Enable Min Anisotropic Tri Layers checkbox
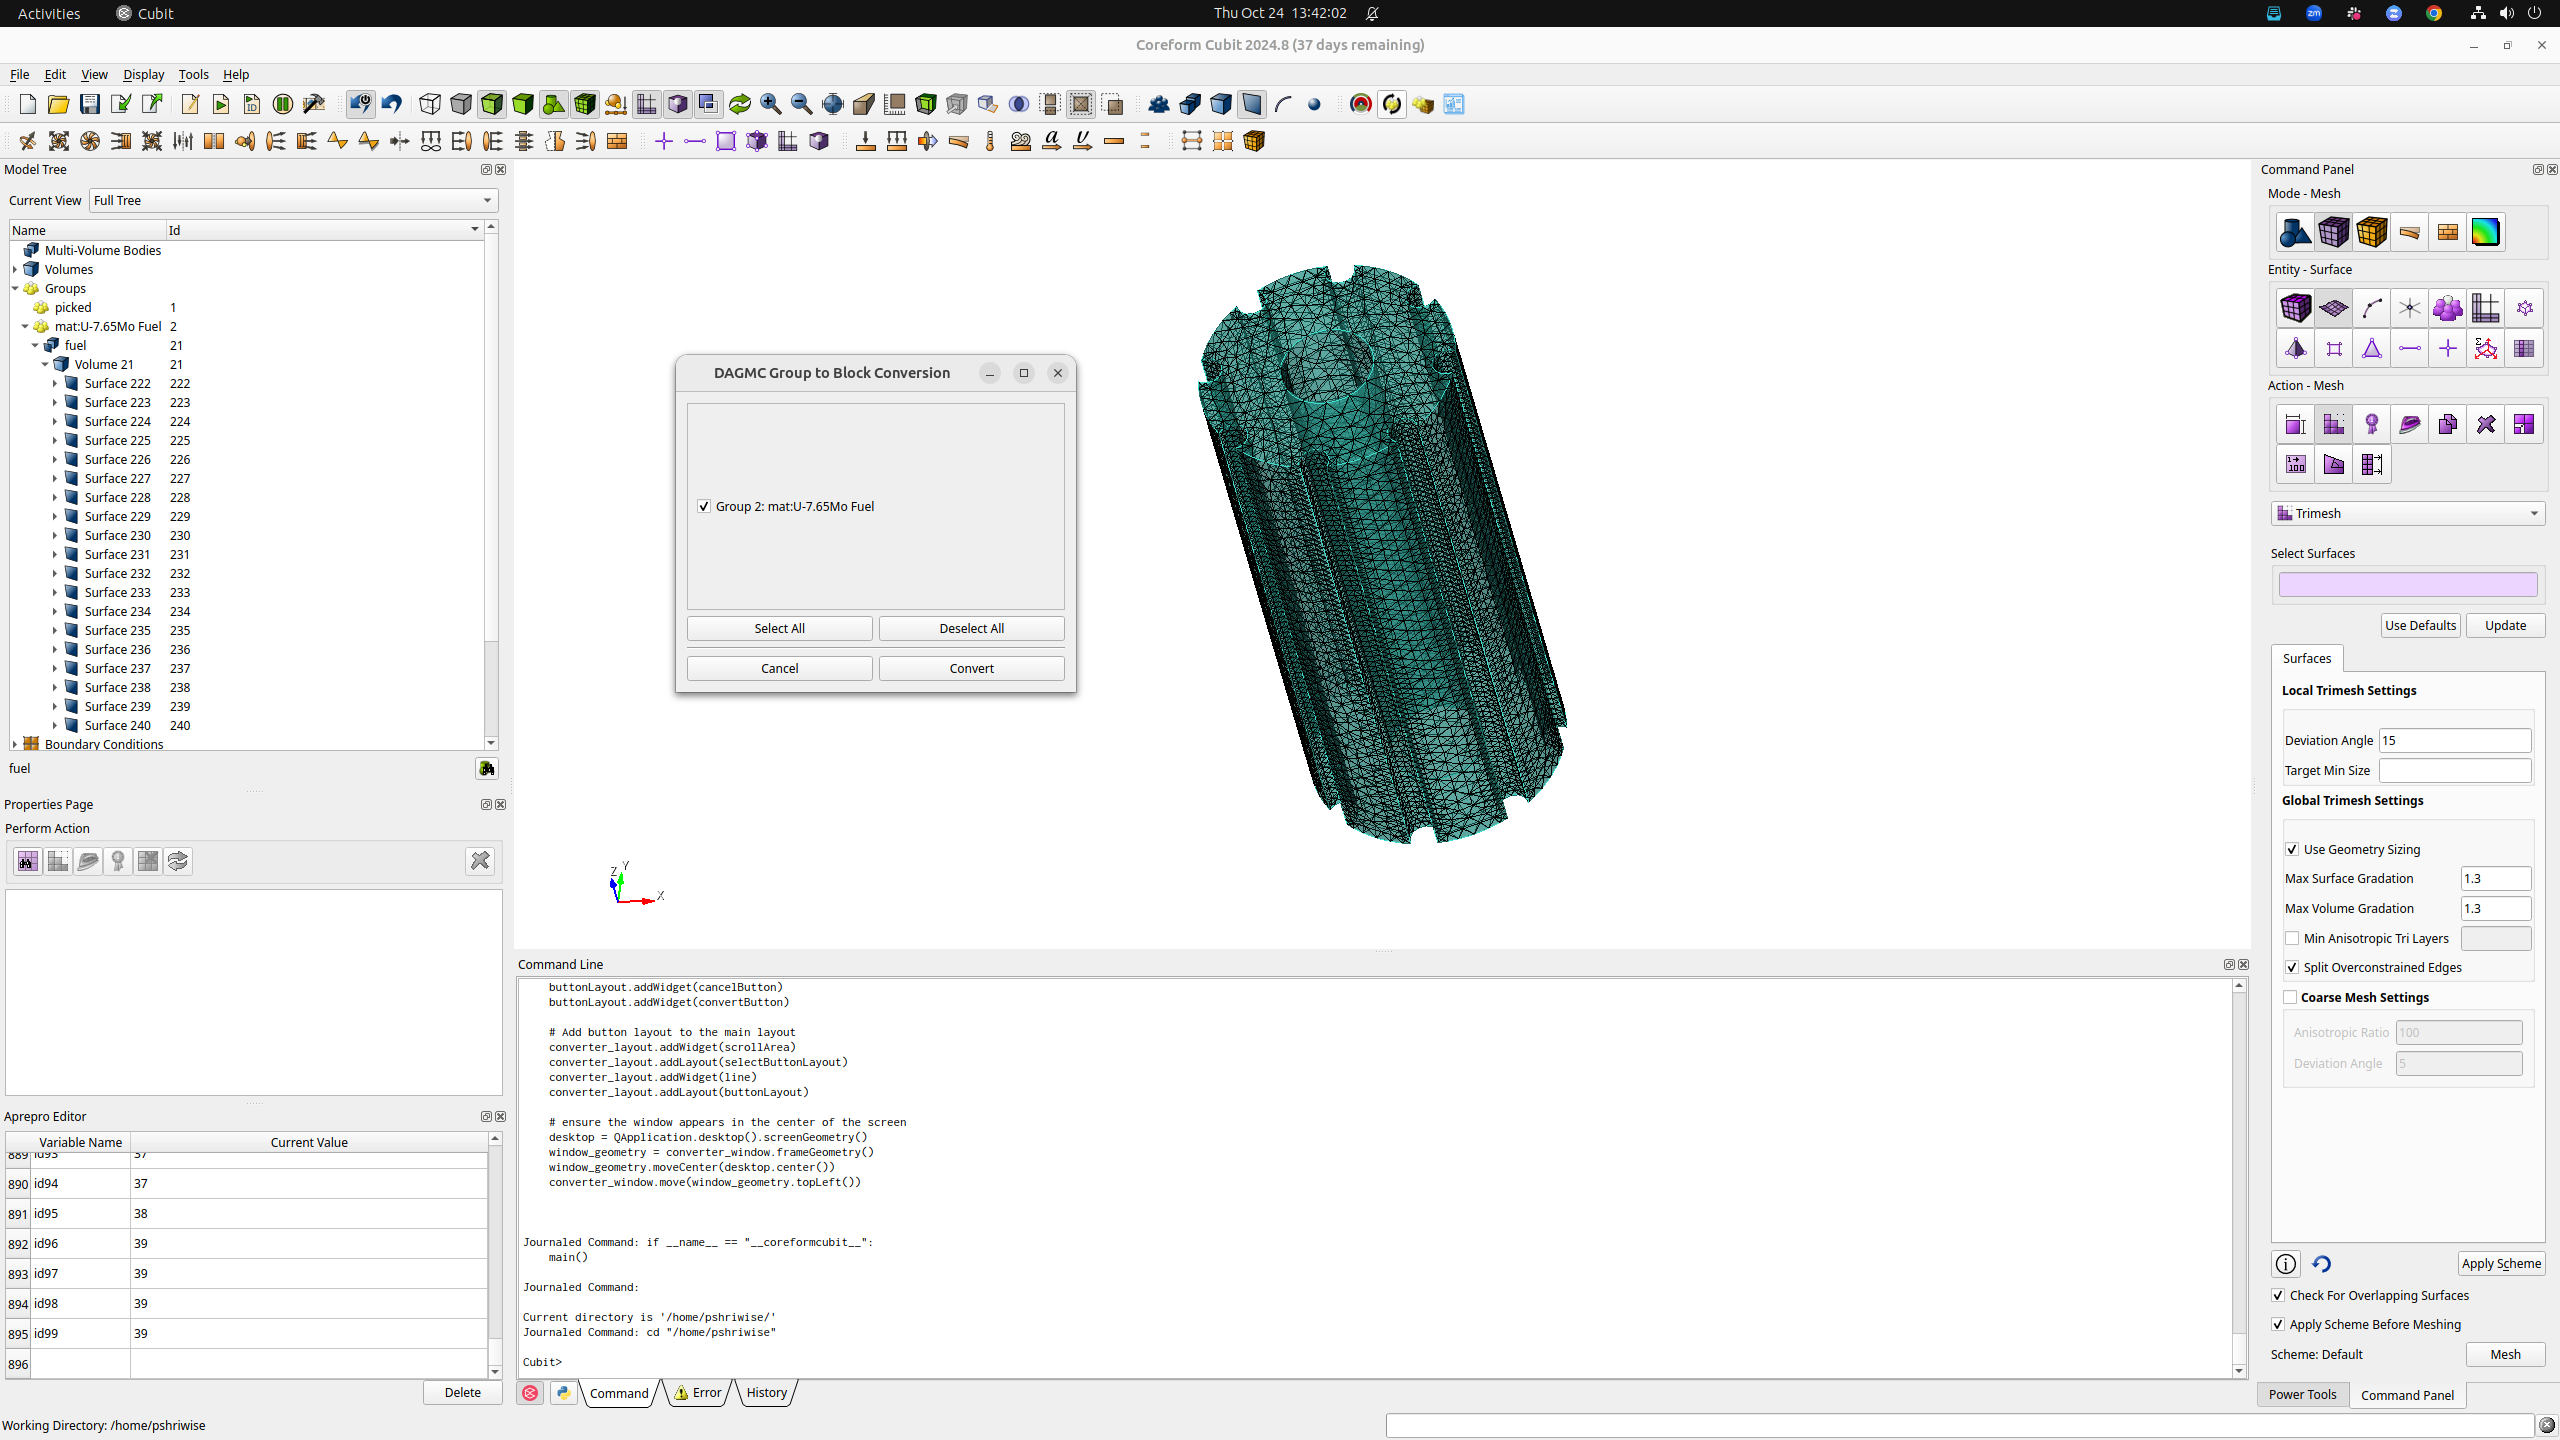Image resolution: width=2560 pixels, height=1440 pixels. click(2292, 938)
